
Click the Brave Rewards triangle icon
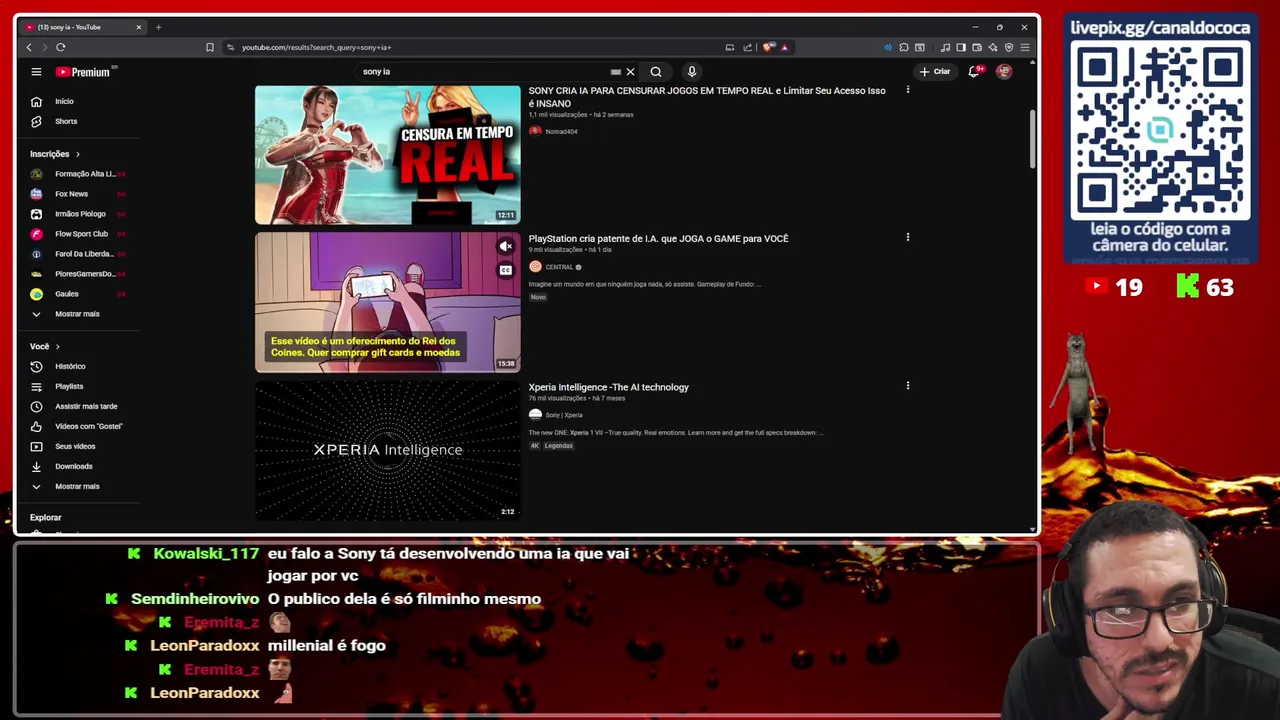(784, 47)
